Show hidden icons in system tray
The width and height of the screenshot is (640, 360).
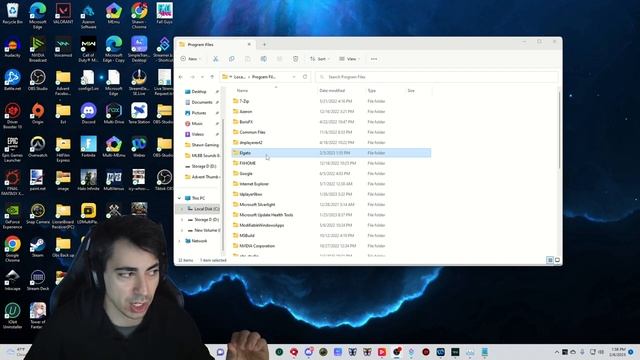(x=557, y=352)
